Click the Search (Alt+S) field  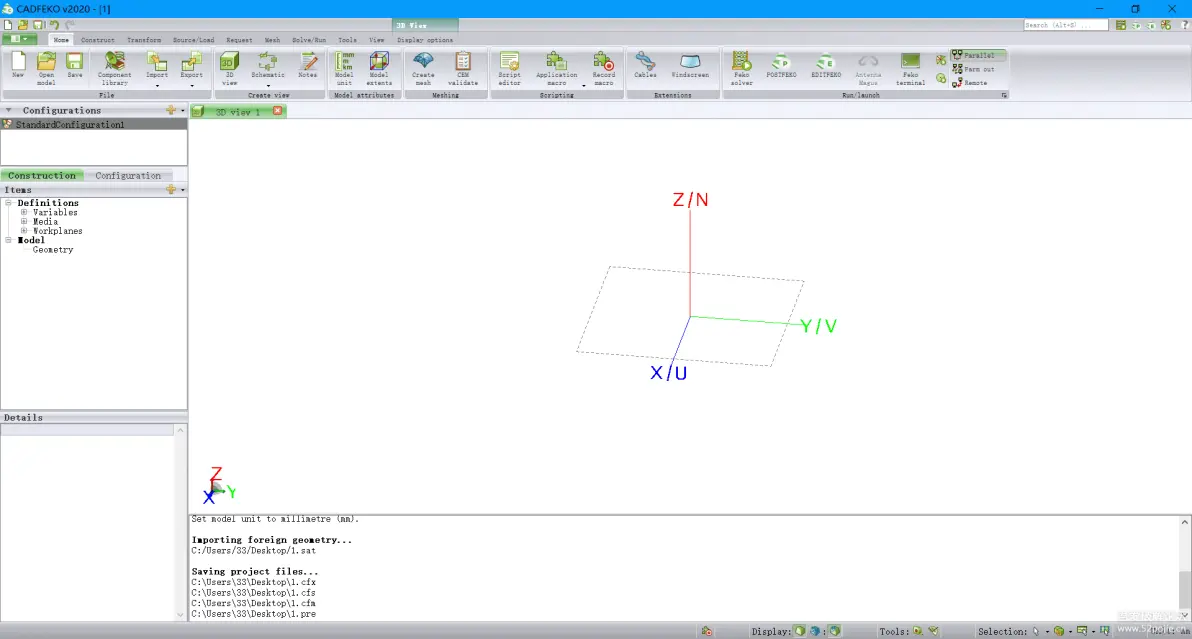point(1065,25)
